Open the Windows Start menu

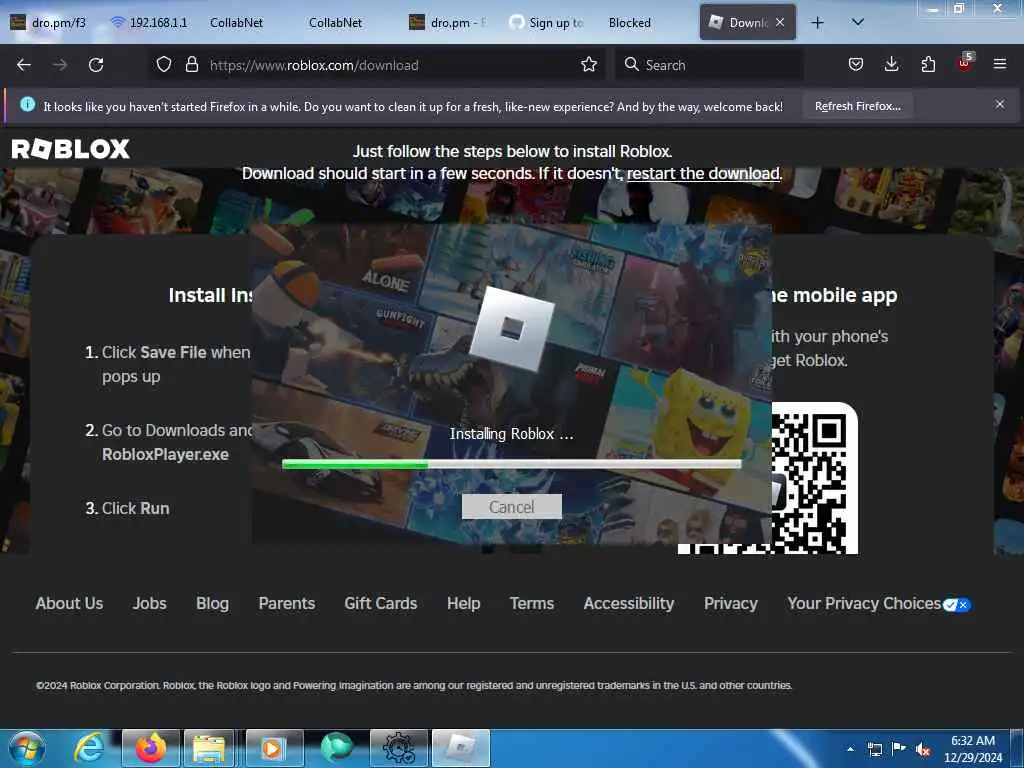(x=27, y=748)
